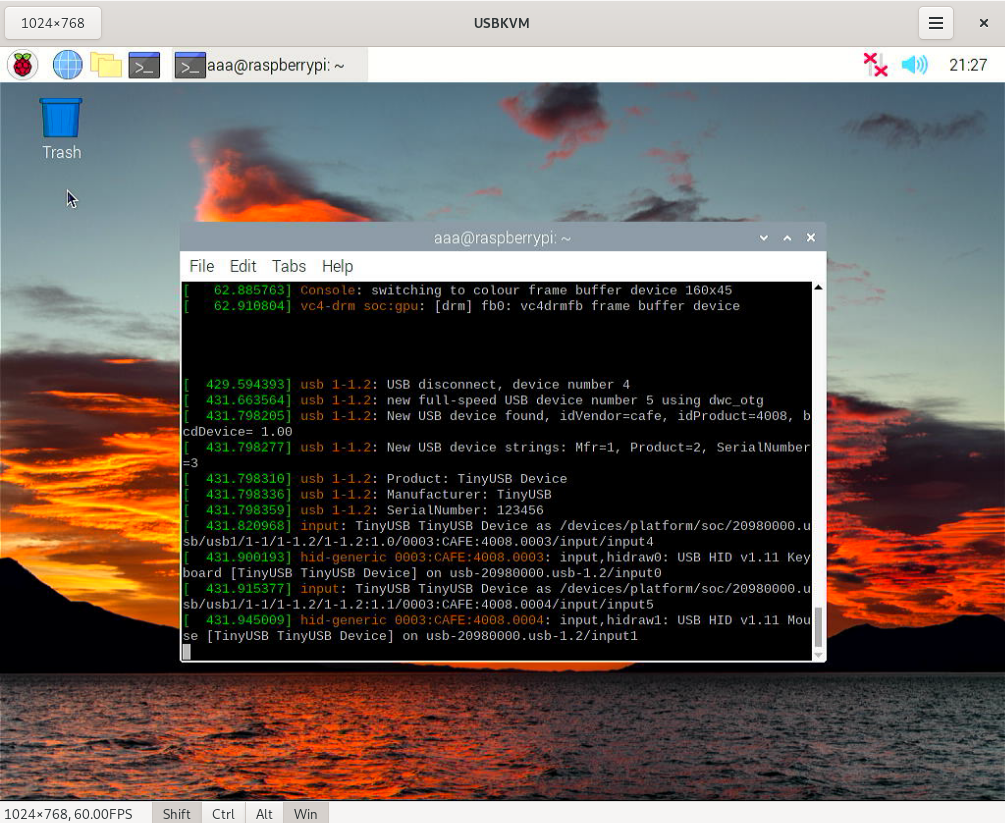Toggle the Shift modifier key
The width and height of the screenshot is (1005, 823).
point(176,813)
